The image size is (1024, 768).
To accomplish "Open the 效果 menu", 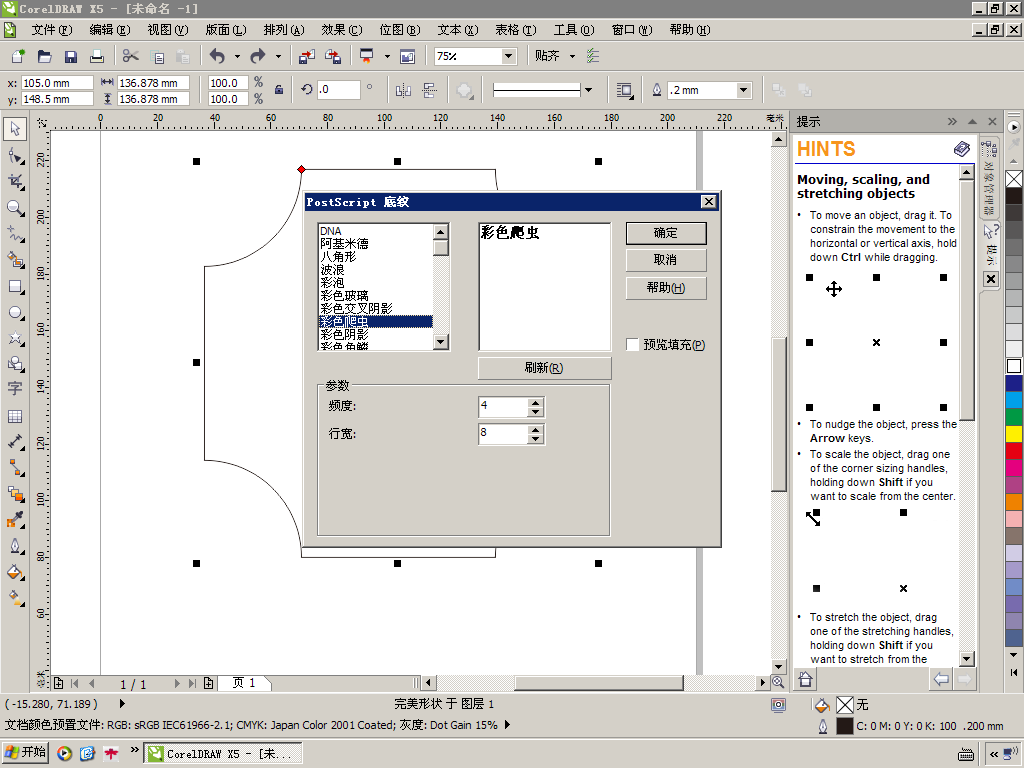I will pyautogui.click(x=342, y=29).
